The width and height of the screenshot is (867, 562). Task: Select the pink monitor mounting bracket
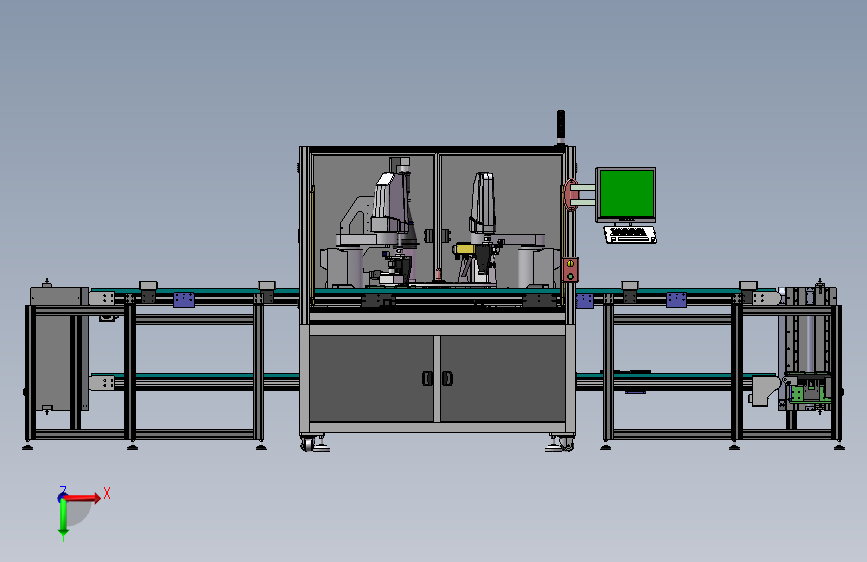pos(570,195)
